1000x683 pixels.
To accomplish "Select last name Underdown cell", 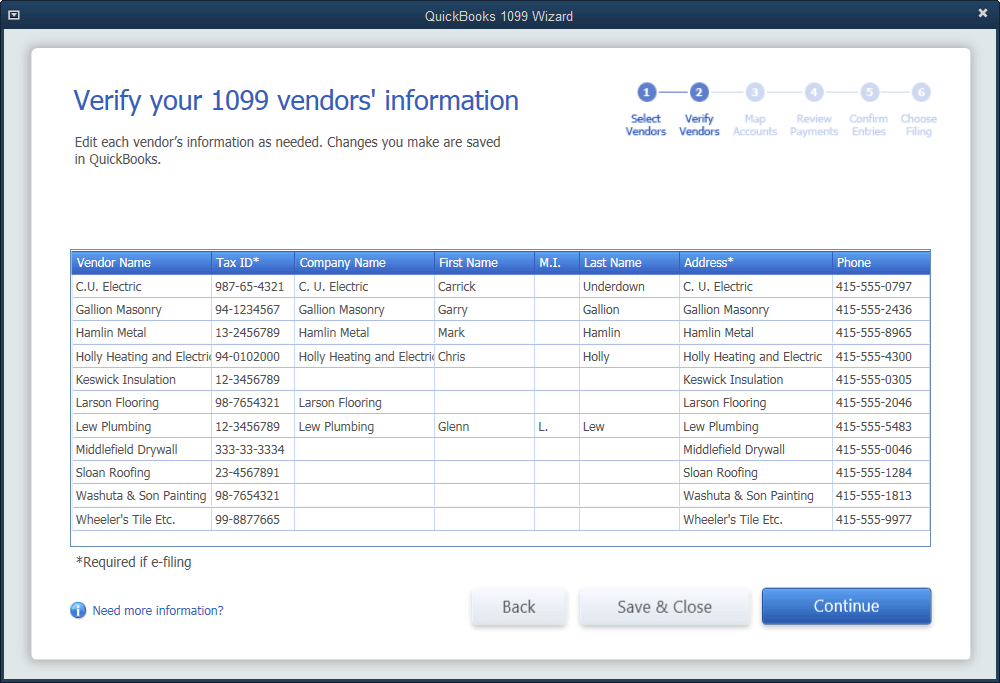I will [629, 286].
